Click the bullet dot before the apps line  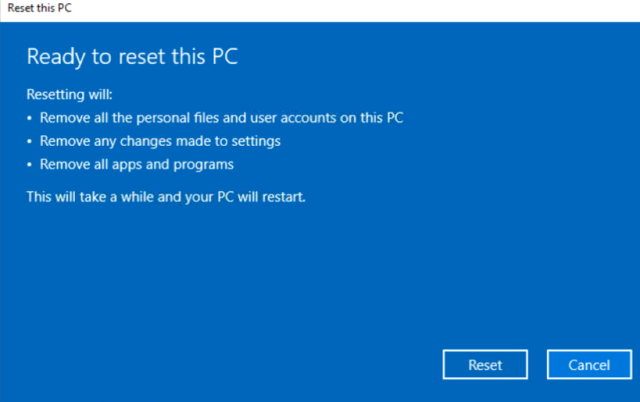(x=30, y=165)
